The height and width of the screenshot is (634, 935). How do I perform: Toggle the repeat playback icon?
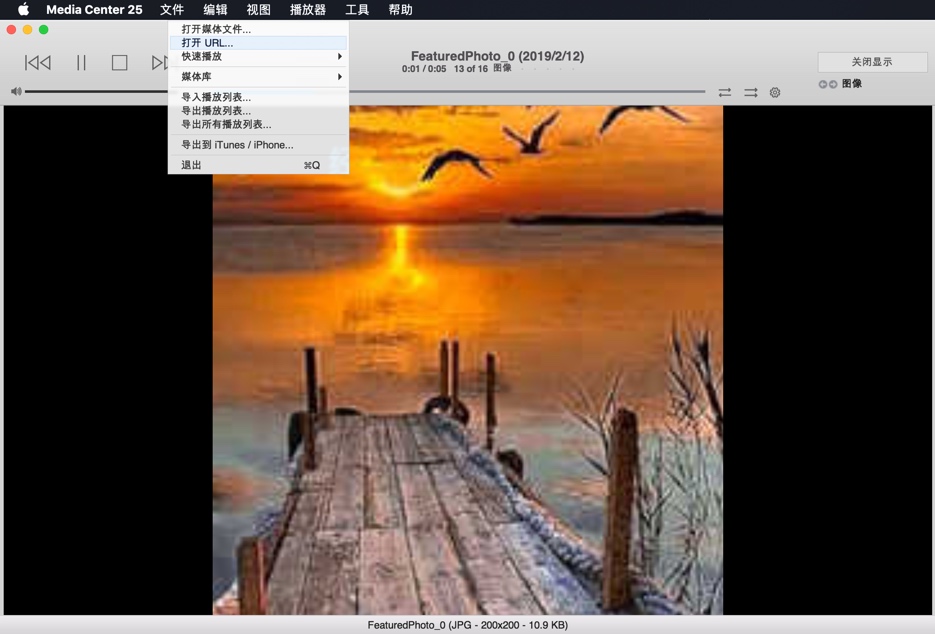pos(725,93)
